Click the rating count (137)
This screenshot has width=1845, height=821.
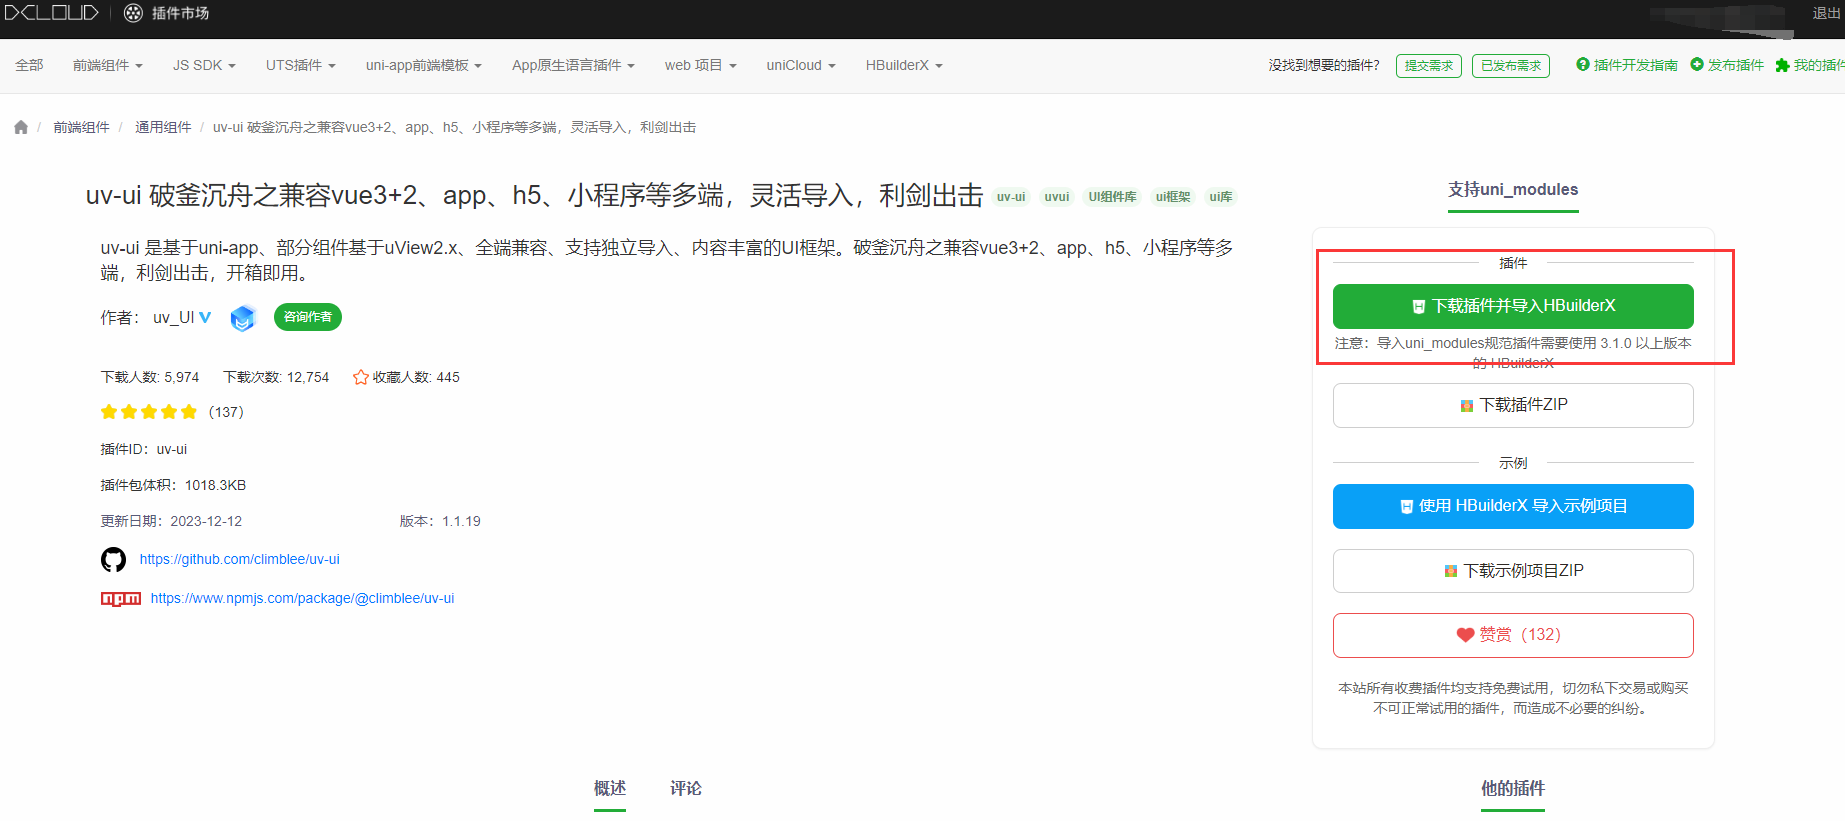(226, 412)
